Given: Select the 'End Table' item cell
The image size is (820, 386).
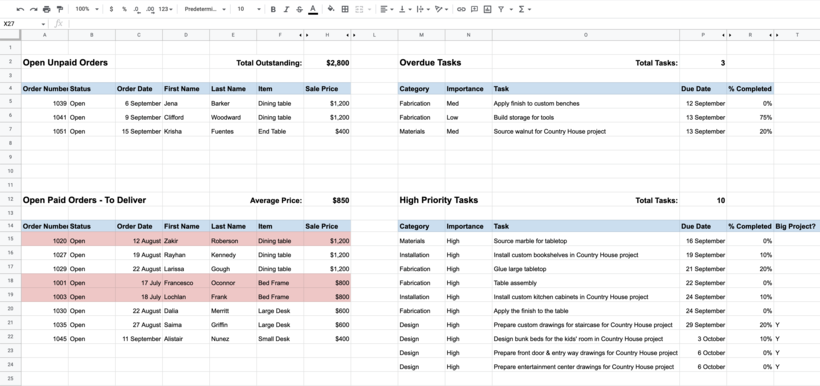Looking at the screenshot, I should [x=280, y=132].
